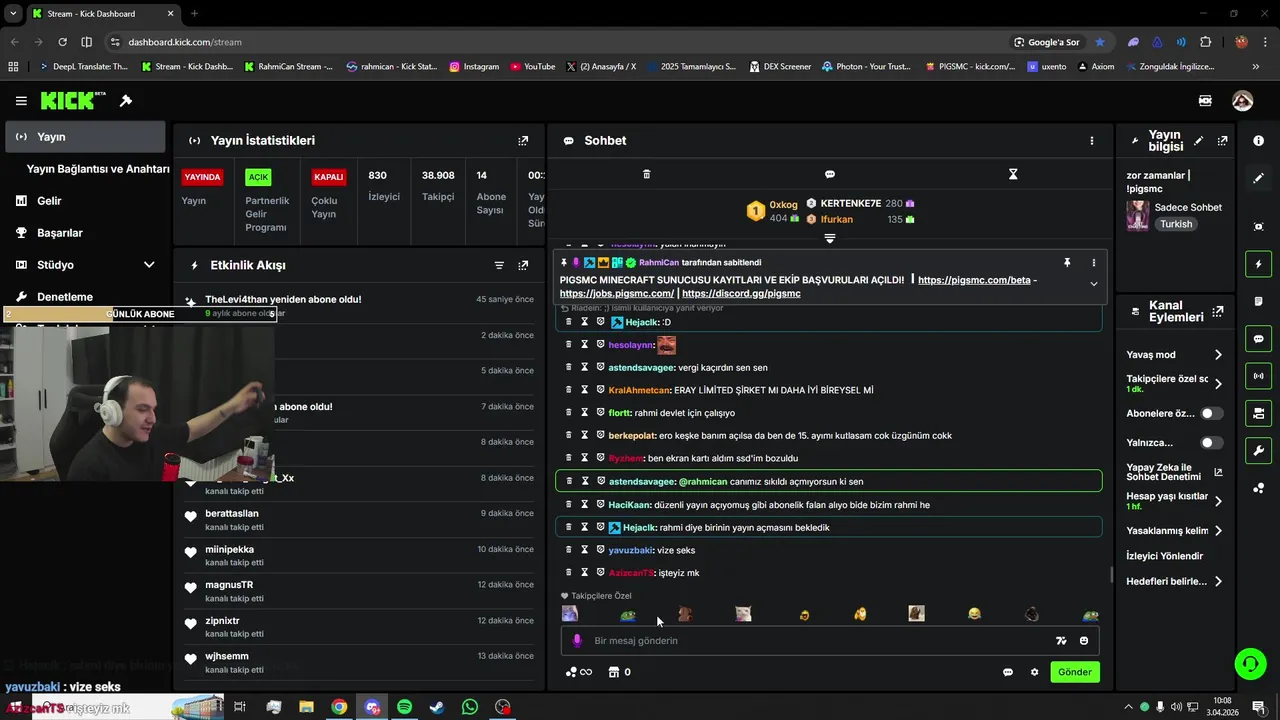Screen dimensions: 1280x720
Task: Click the shop icon showing 0
Action: pyautogui.click(x=619, y=672)
